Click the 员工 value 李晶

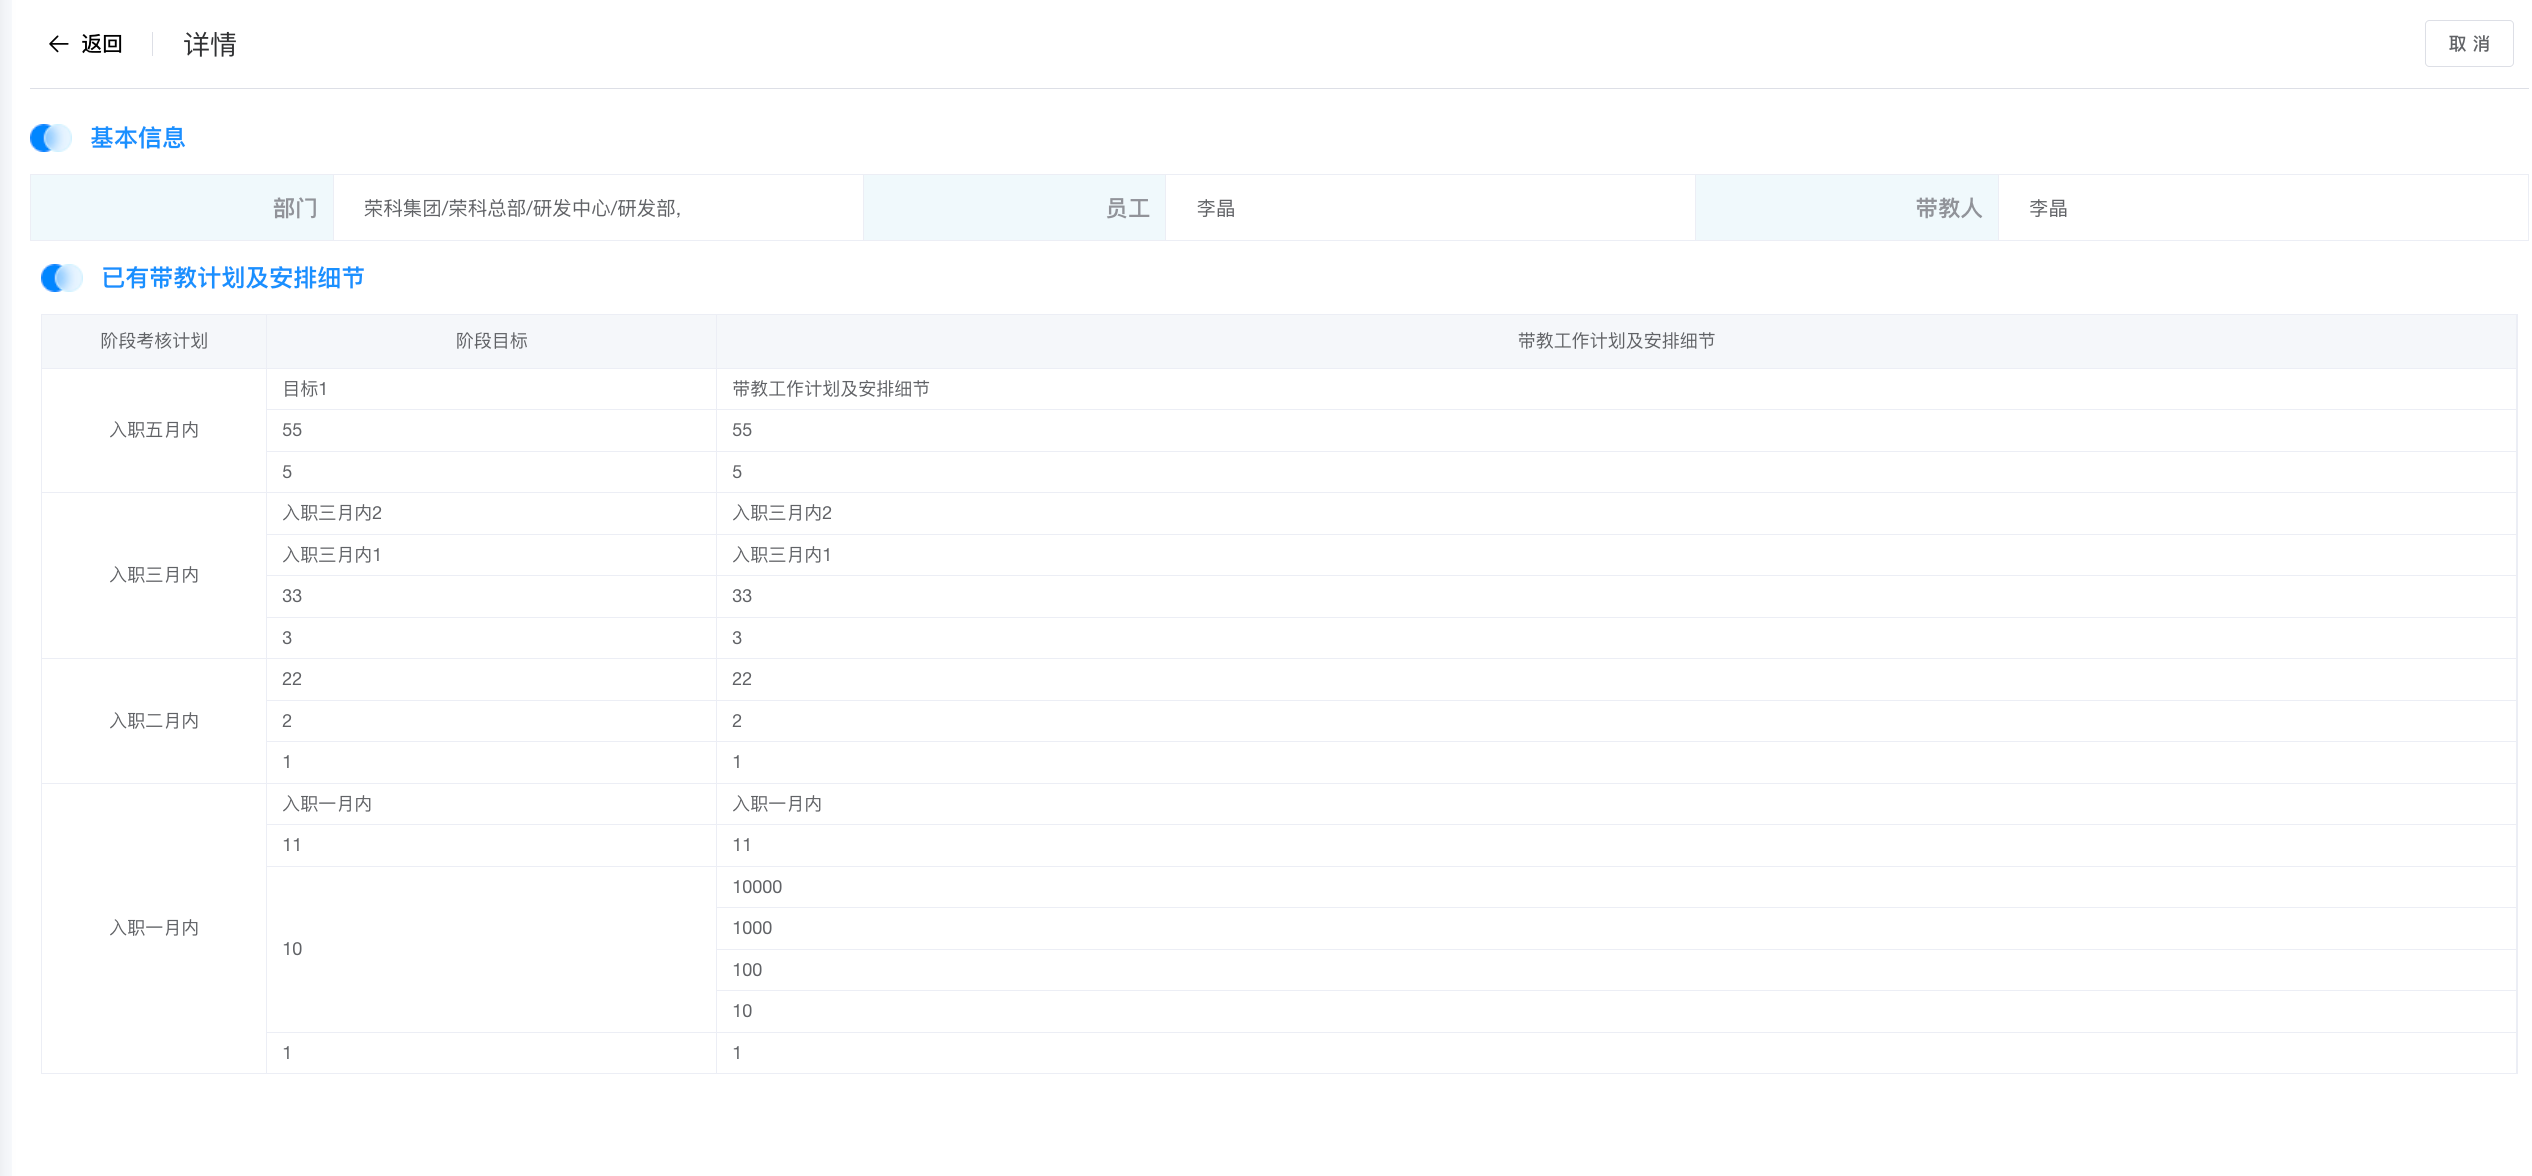pyautogui.click(x=1216, y=208)
